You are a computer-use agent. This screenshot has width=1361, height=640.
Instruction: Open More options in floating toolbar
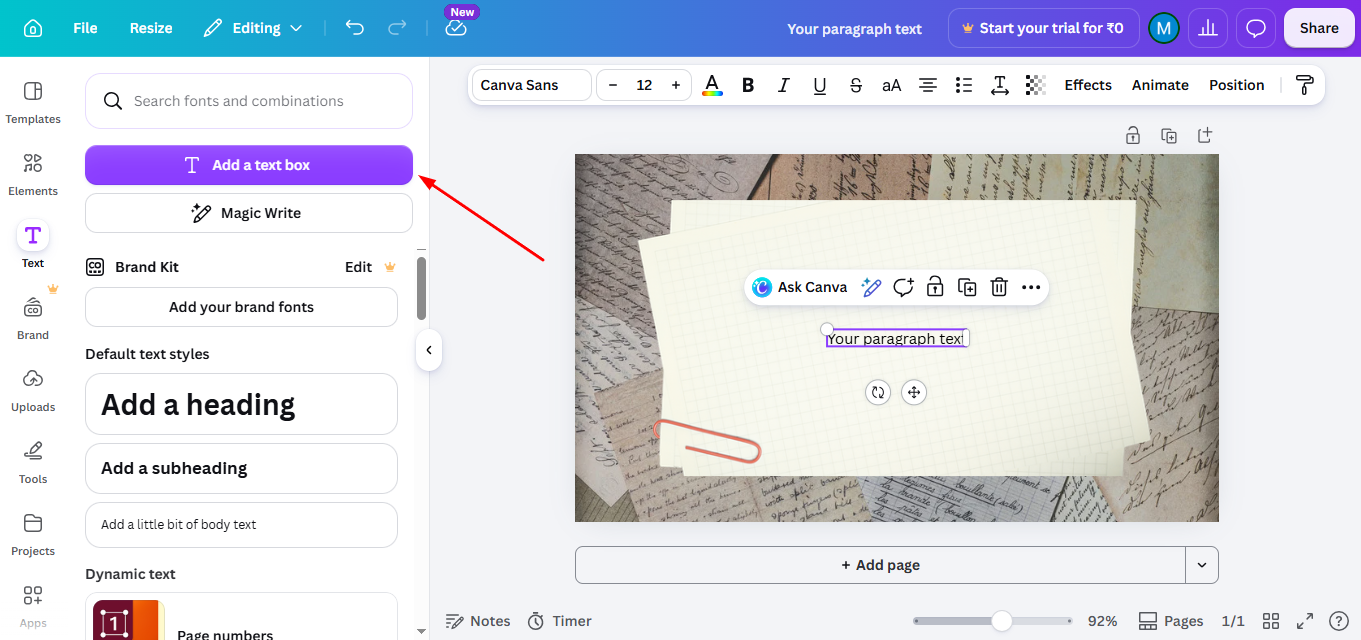coord(1031,287)
